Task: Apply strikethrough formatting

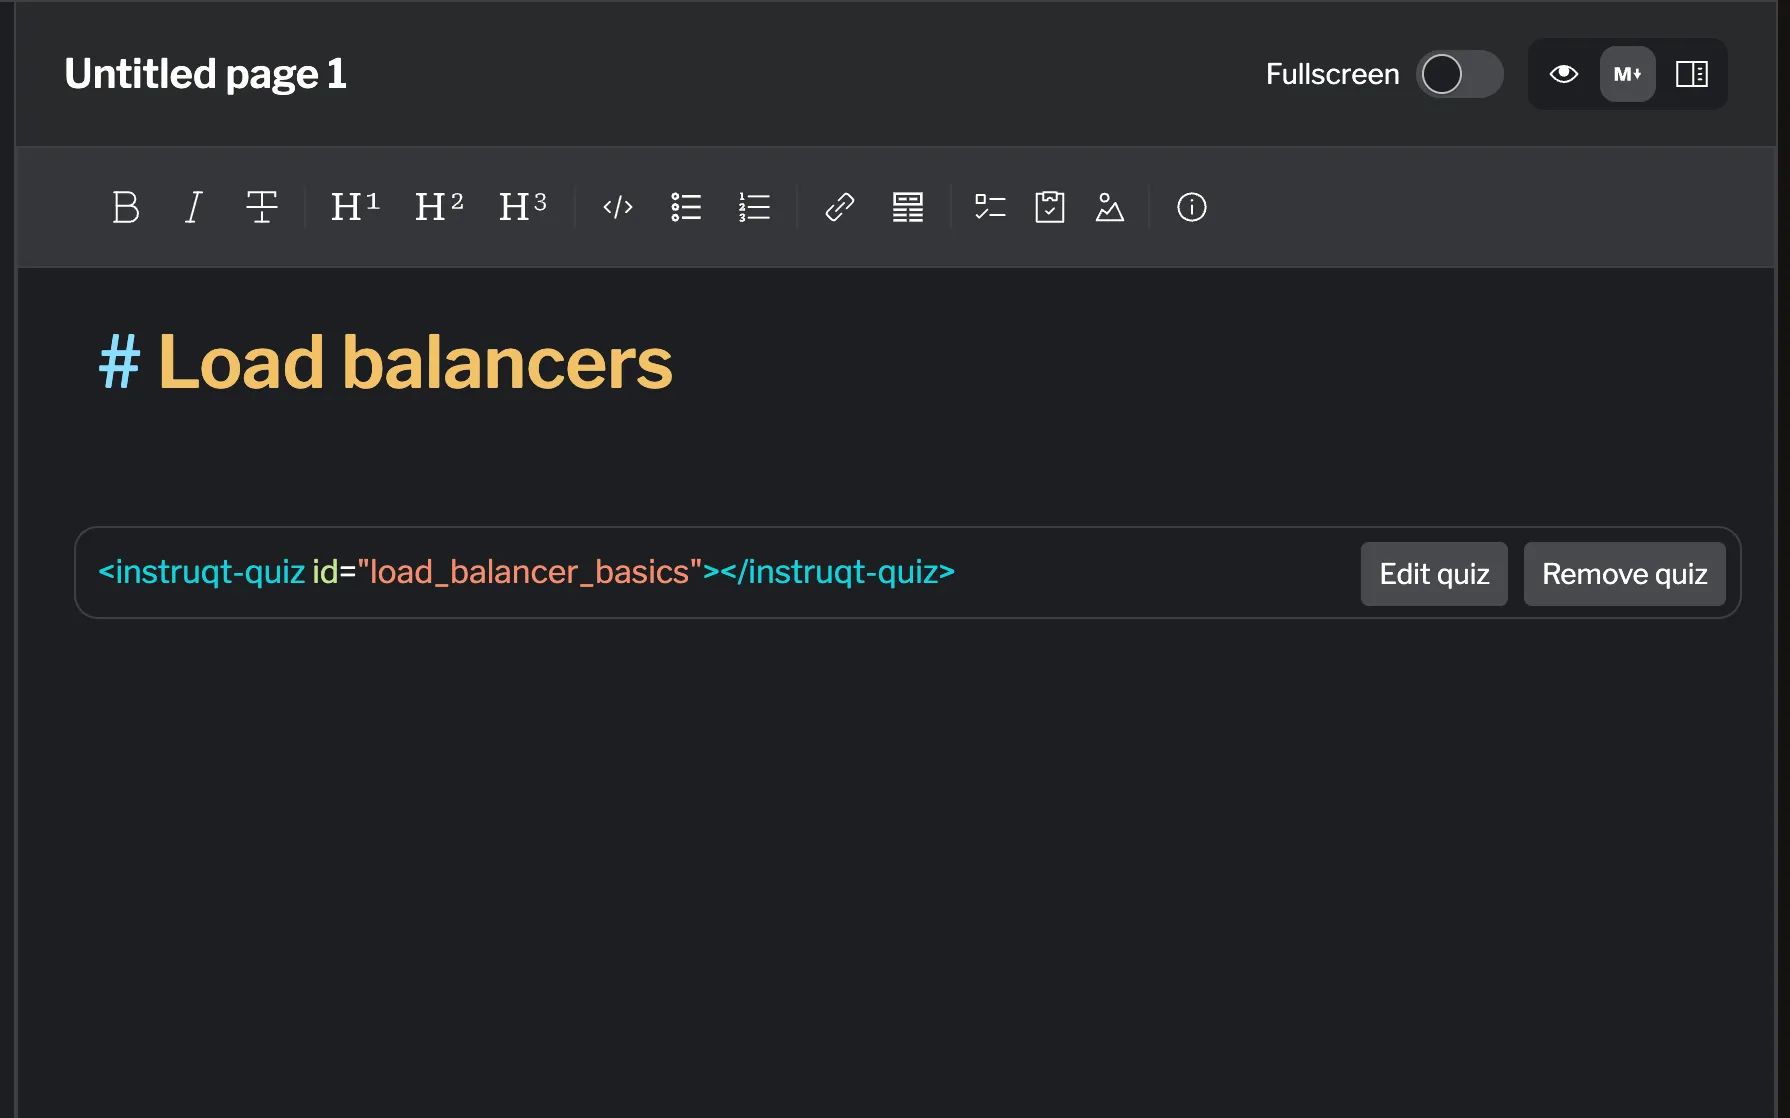Action: 261,207
